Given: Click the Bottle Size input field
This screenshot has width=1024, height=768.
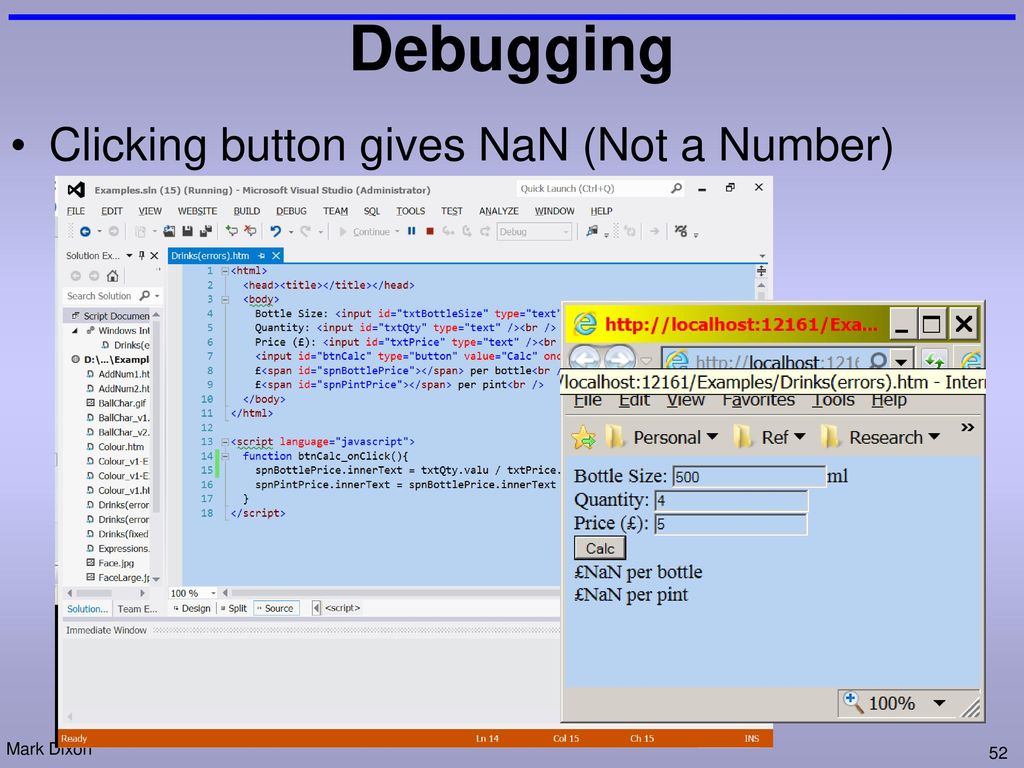Looking at the screenshot, I should (749, 477).
